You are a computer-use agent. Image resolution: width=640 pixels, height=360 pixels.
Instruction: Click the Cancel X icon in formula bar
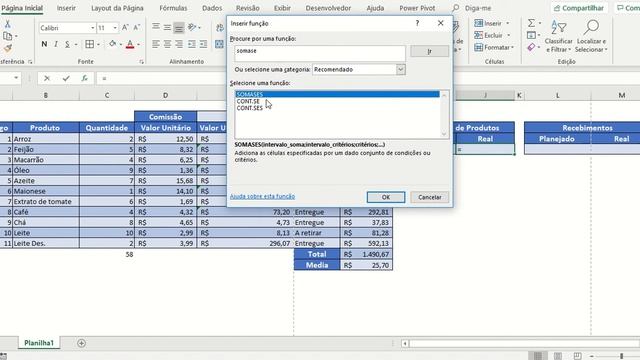tap(47, 78)
